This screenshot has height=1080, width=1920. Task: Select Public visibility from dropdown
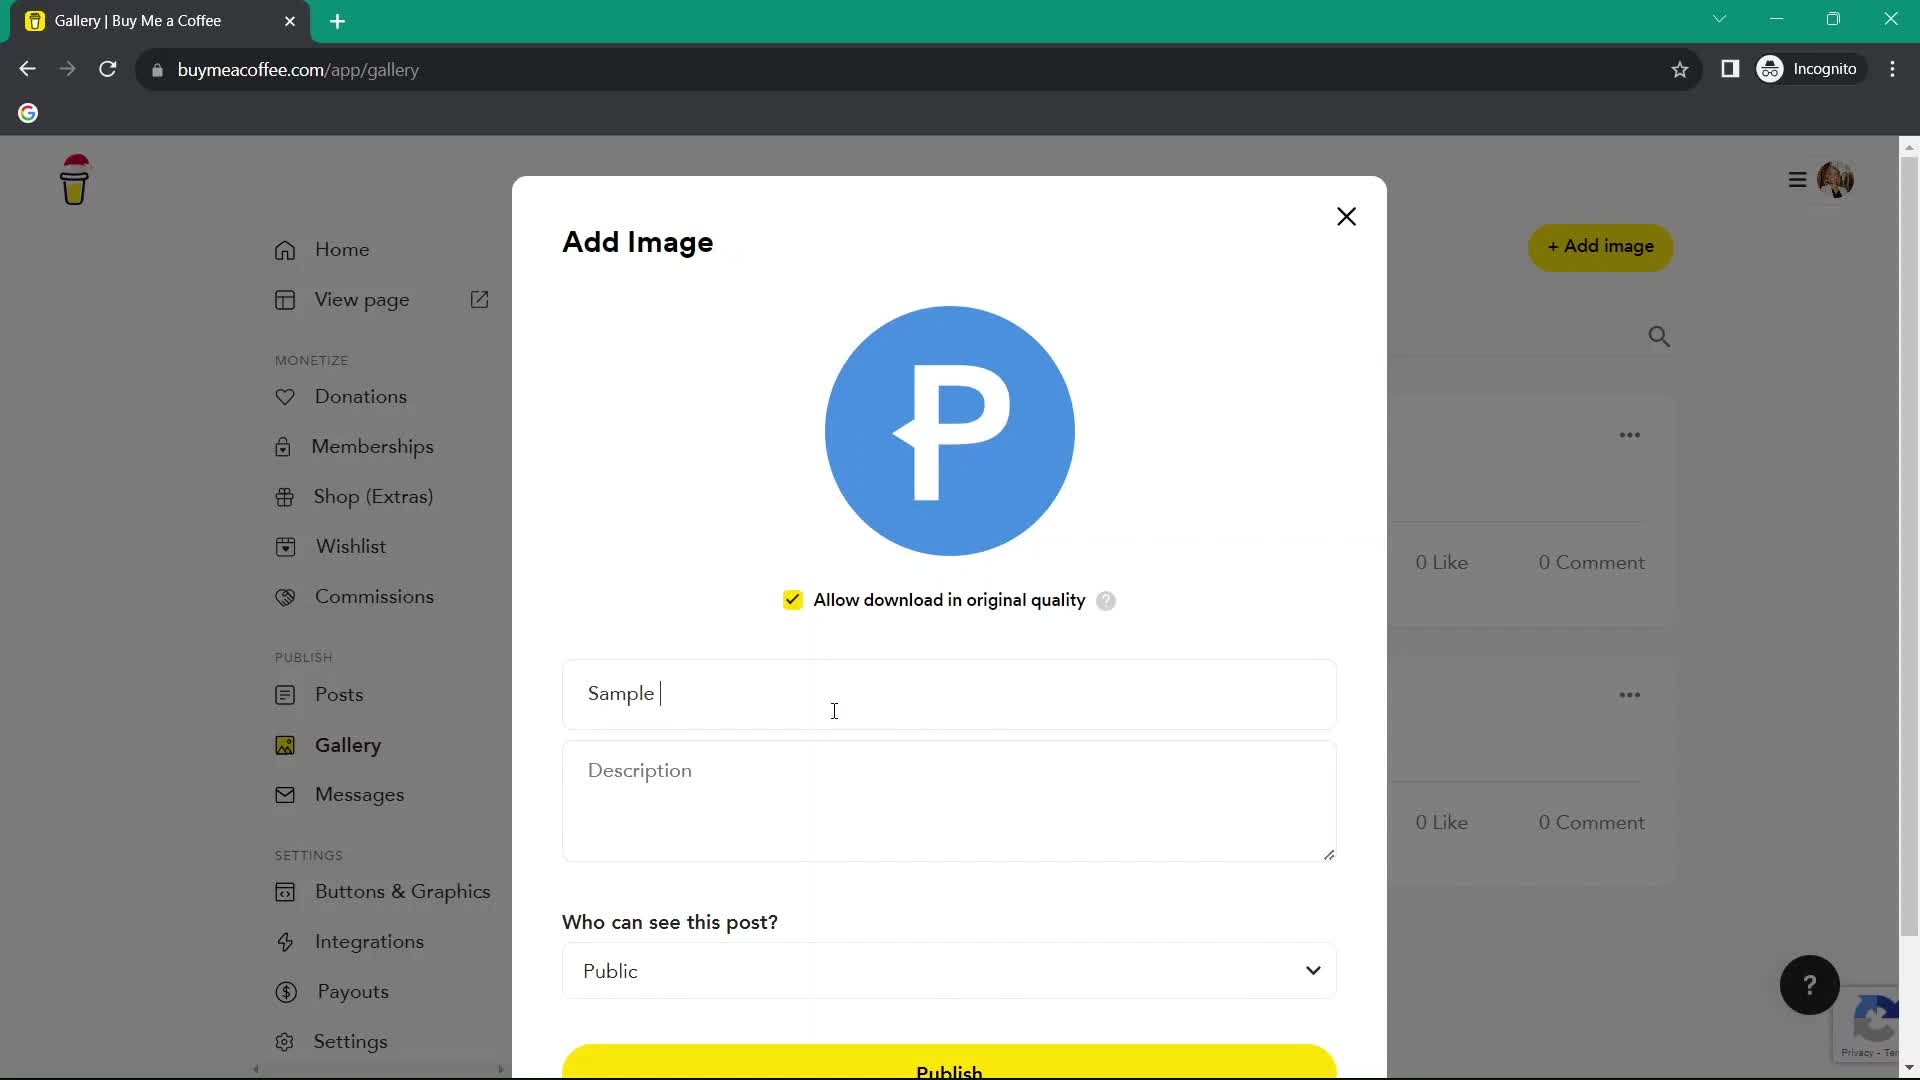point(949,971)
